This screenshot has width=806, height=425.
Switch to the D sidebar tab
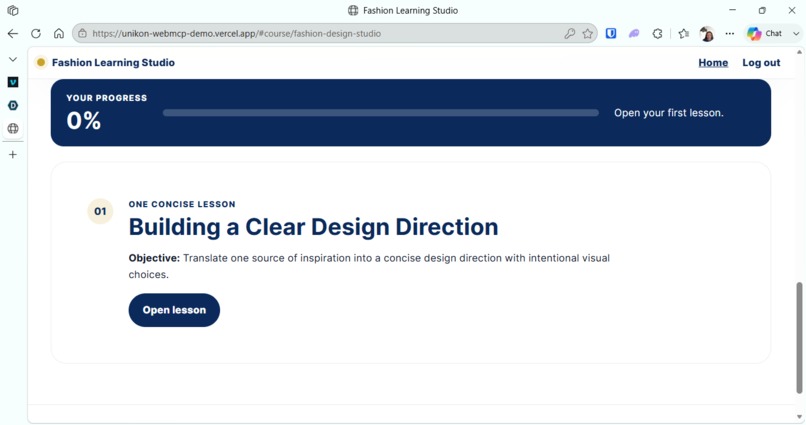tap(13, 105)
